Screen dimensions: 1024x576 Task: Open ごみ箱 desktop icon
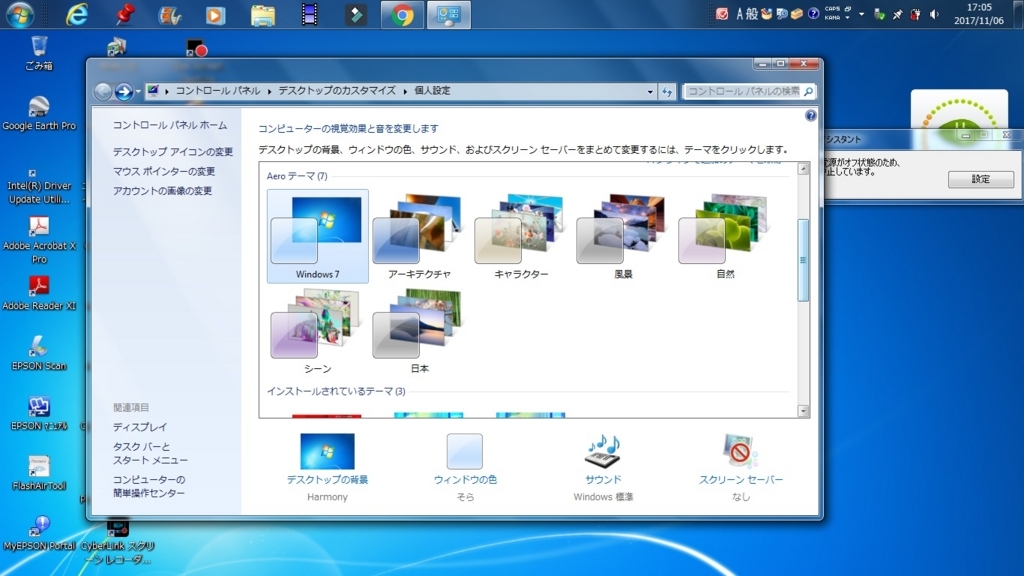point(39,54)
